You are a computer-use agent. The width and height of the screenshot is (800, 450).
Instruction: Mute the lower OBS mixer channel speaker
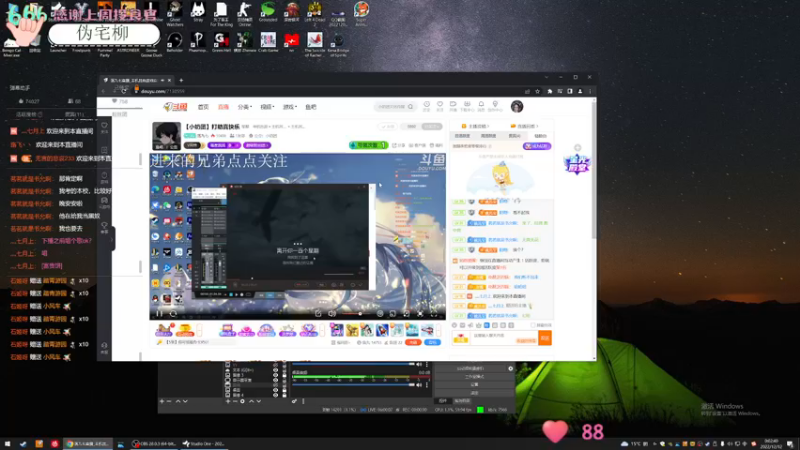tap(419, 385)
